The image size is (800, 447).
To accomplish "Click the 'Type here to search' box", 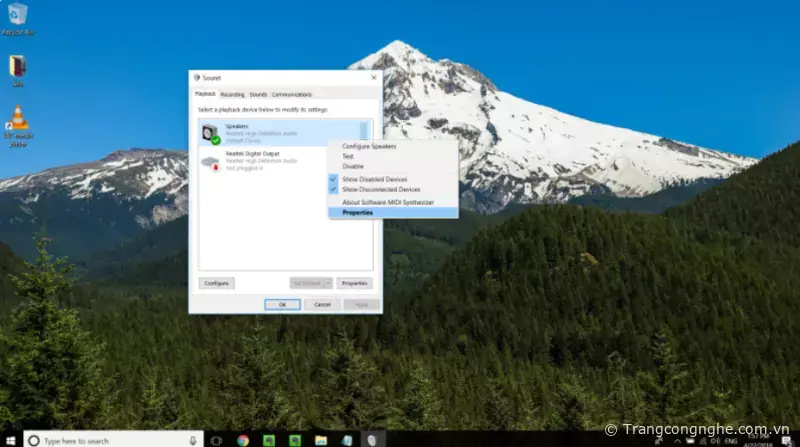I will coord(110,439).
